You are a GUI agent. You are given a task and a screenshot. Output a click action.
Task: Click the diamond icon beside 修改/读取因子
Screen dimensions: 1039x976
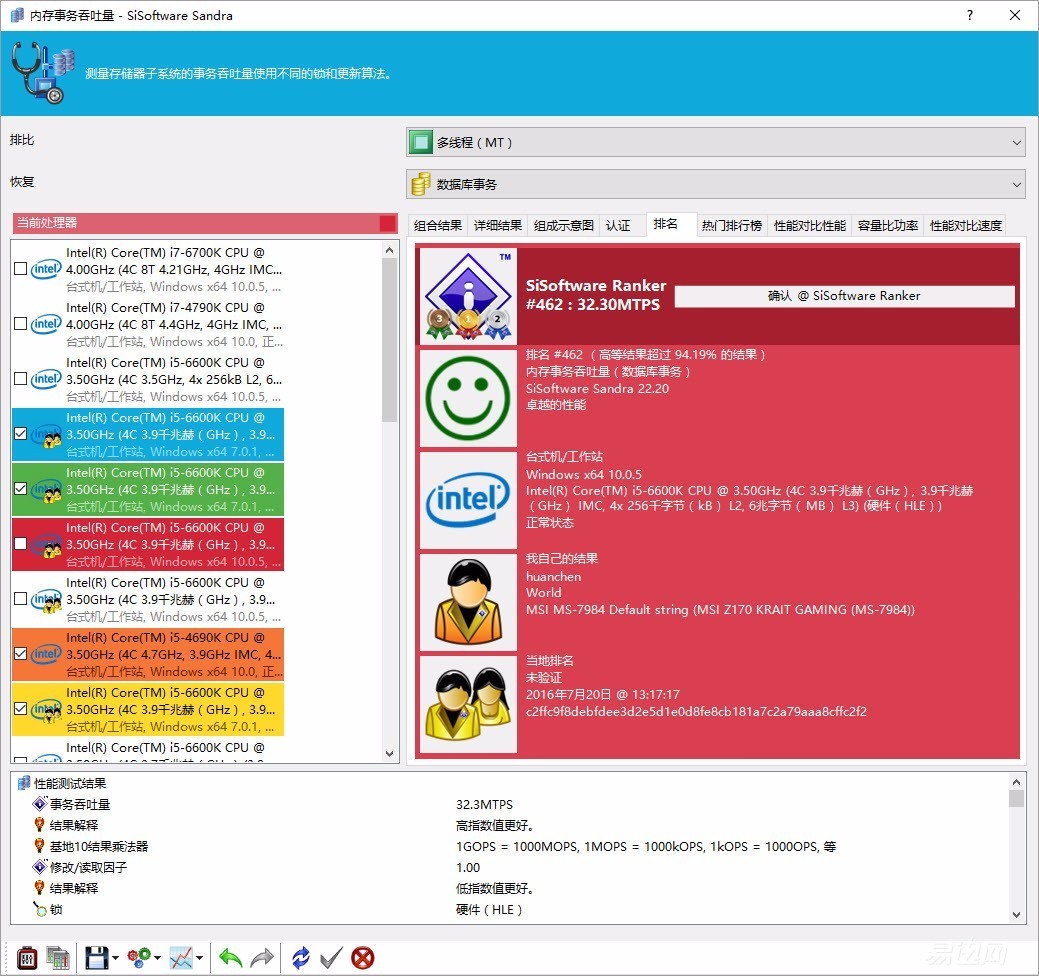tap(40, 867)
